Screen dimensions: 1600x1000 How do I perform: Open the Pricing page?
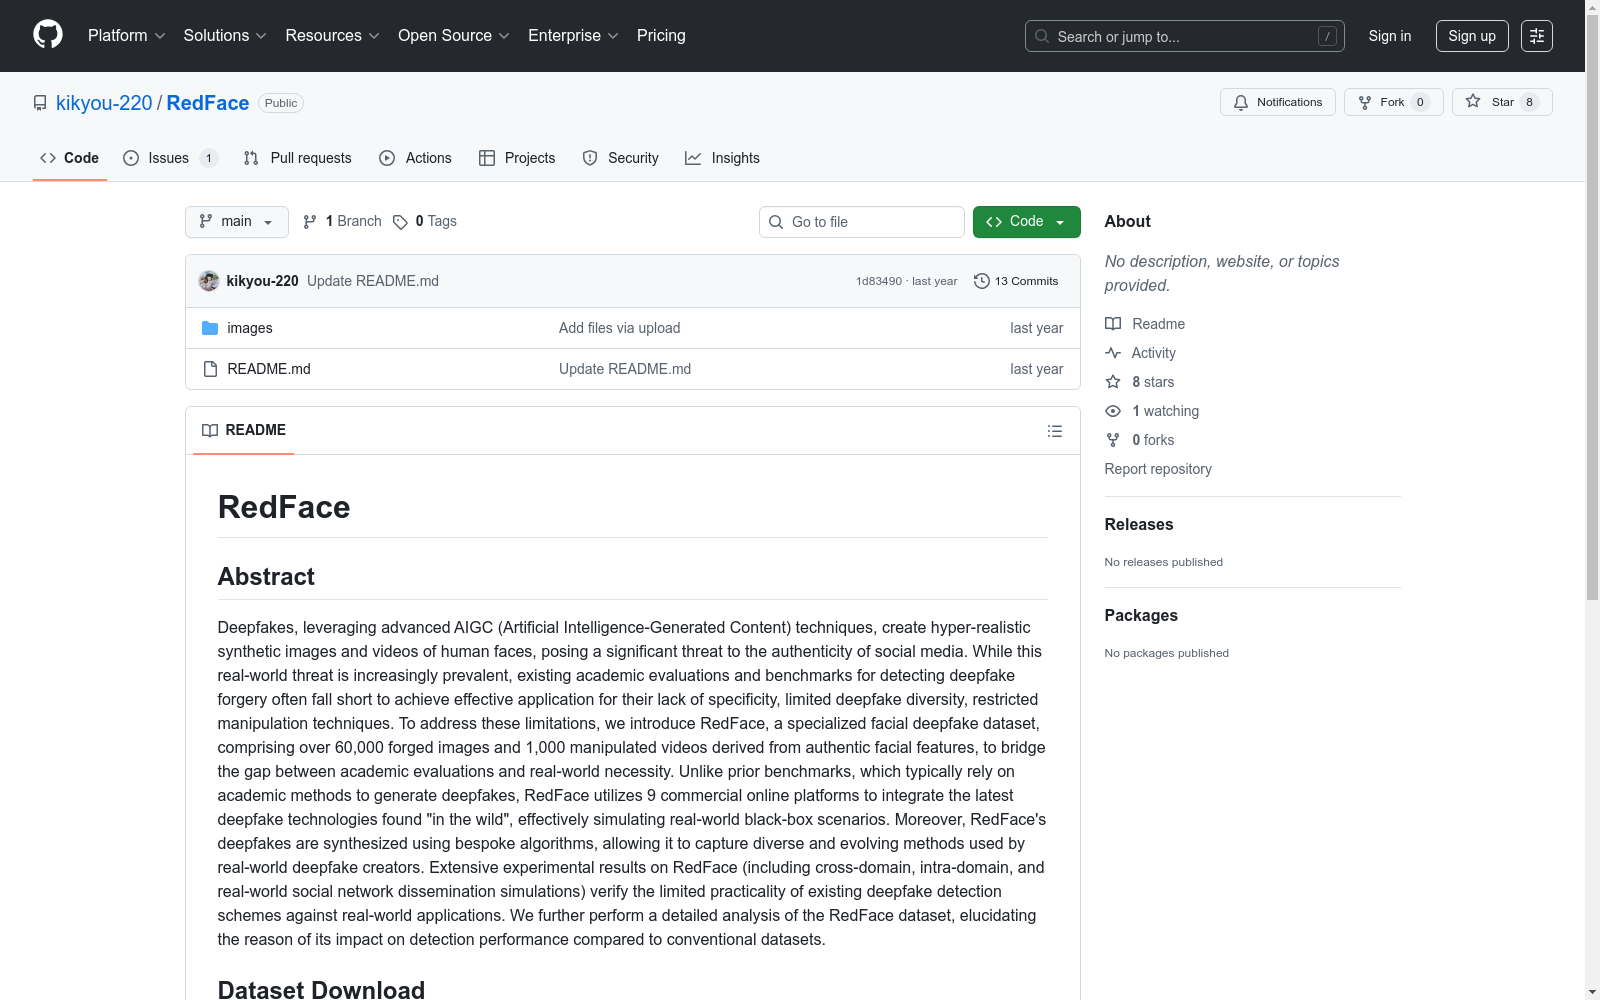[661, 35]
